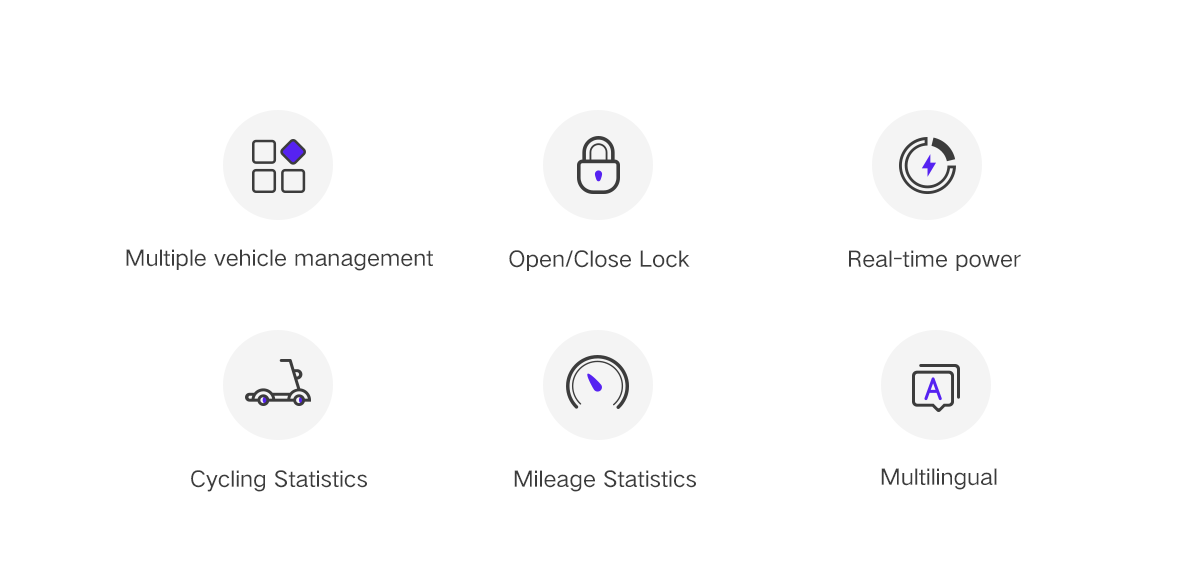Click the Mileage Statistics text
Viewport: 1180px width, 566px height.
tap(604, 479)
